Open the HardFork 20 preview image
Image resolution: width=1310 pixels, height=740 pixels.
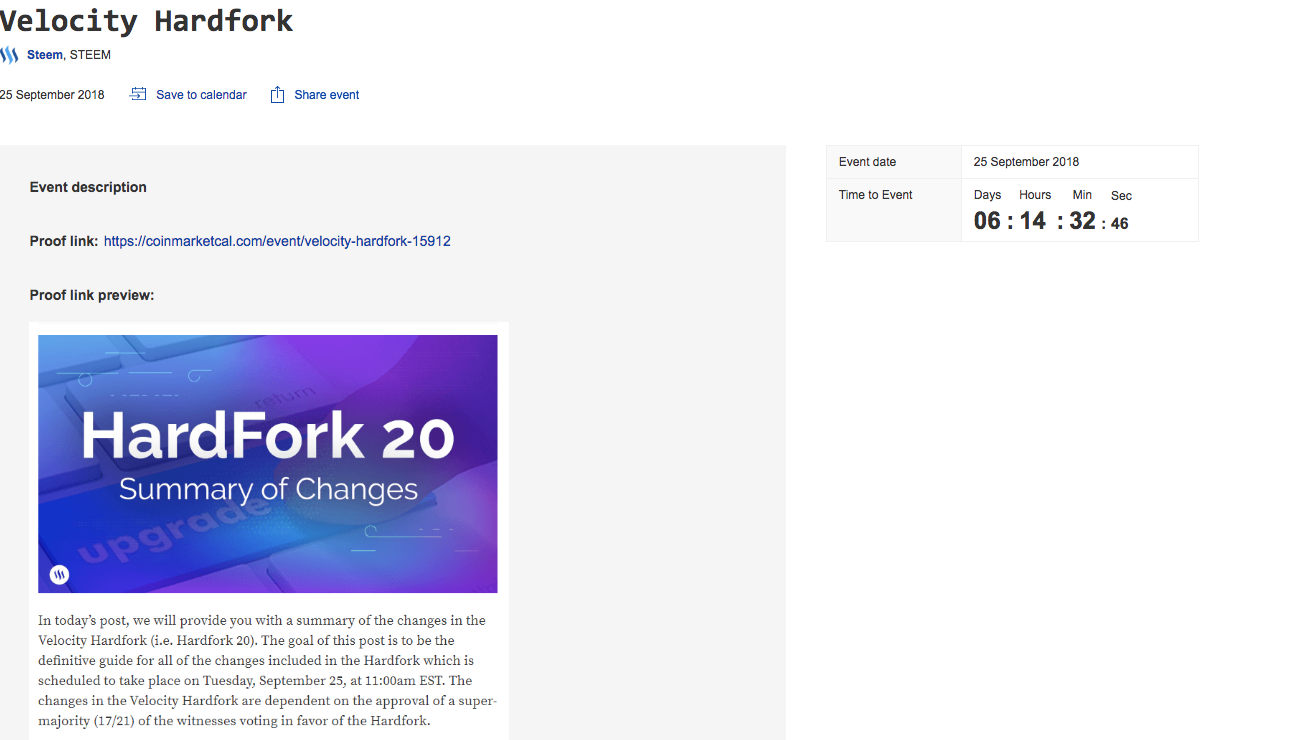268,464
